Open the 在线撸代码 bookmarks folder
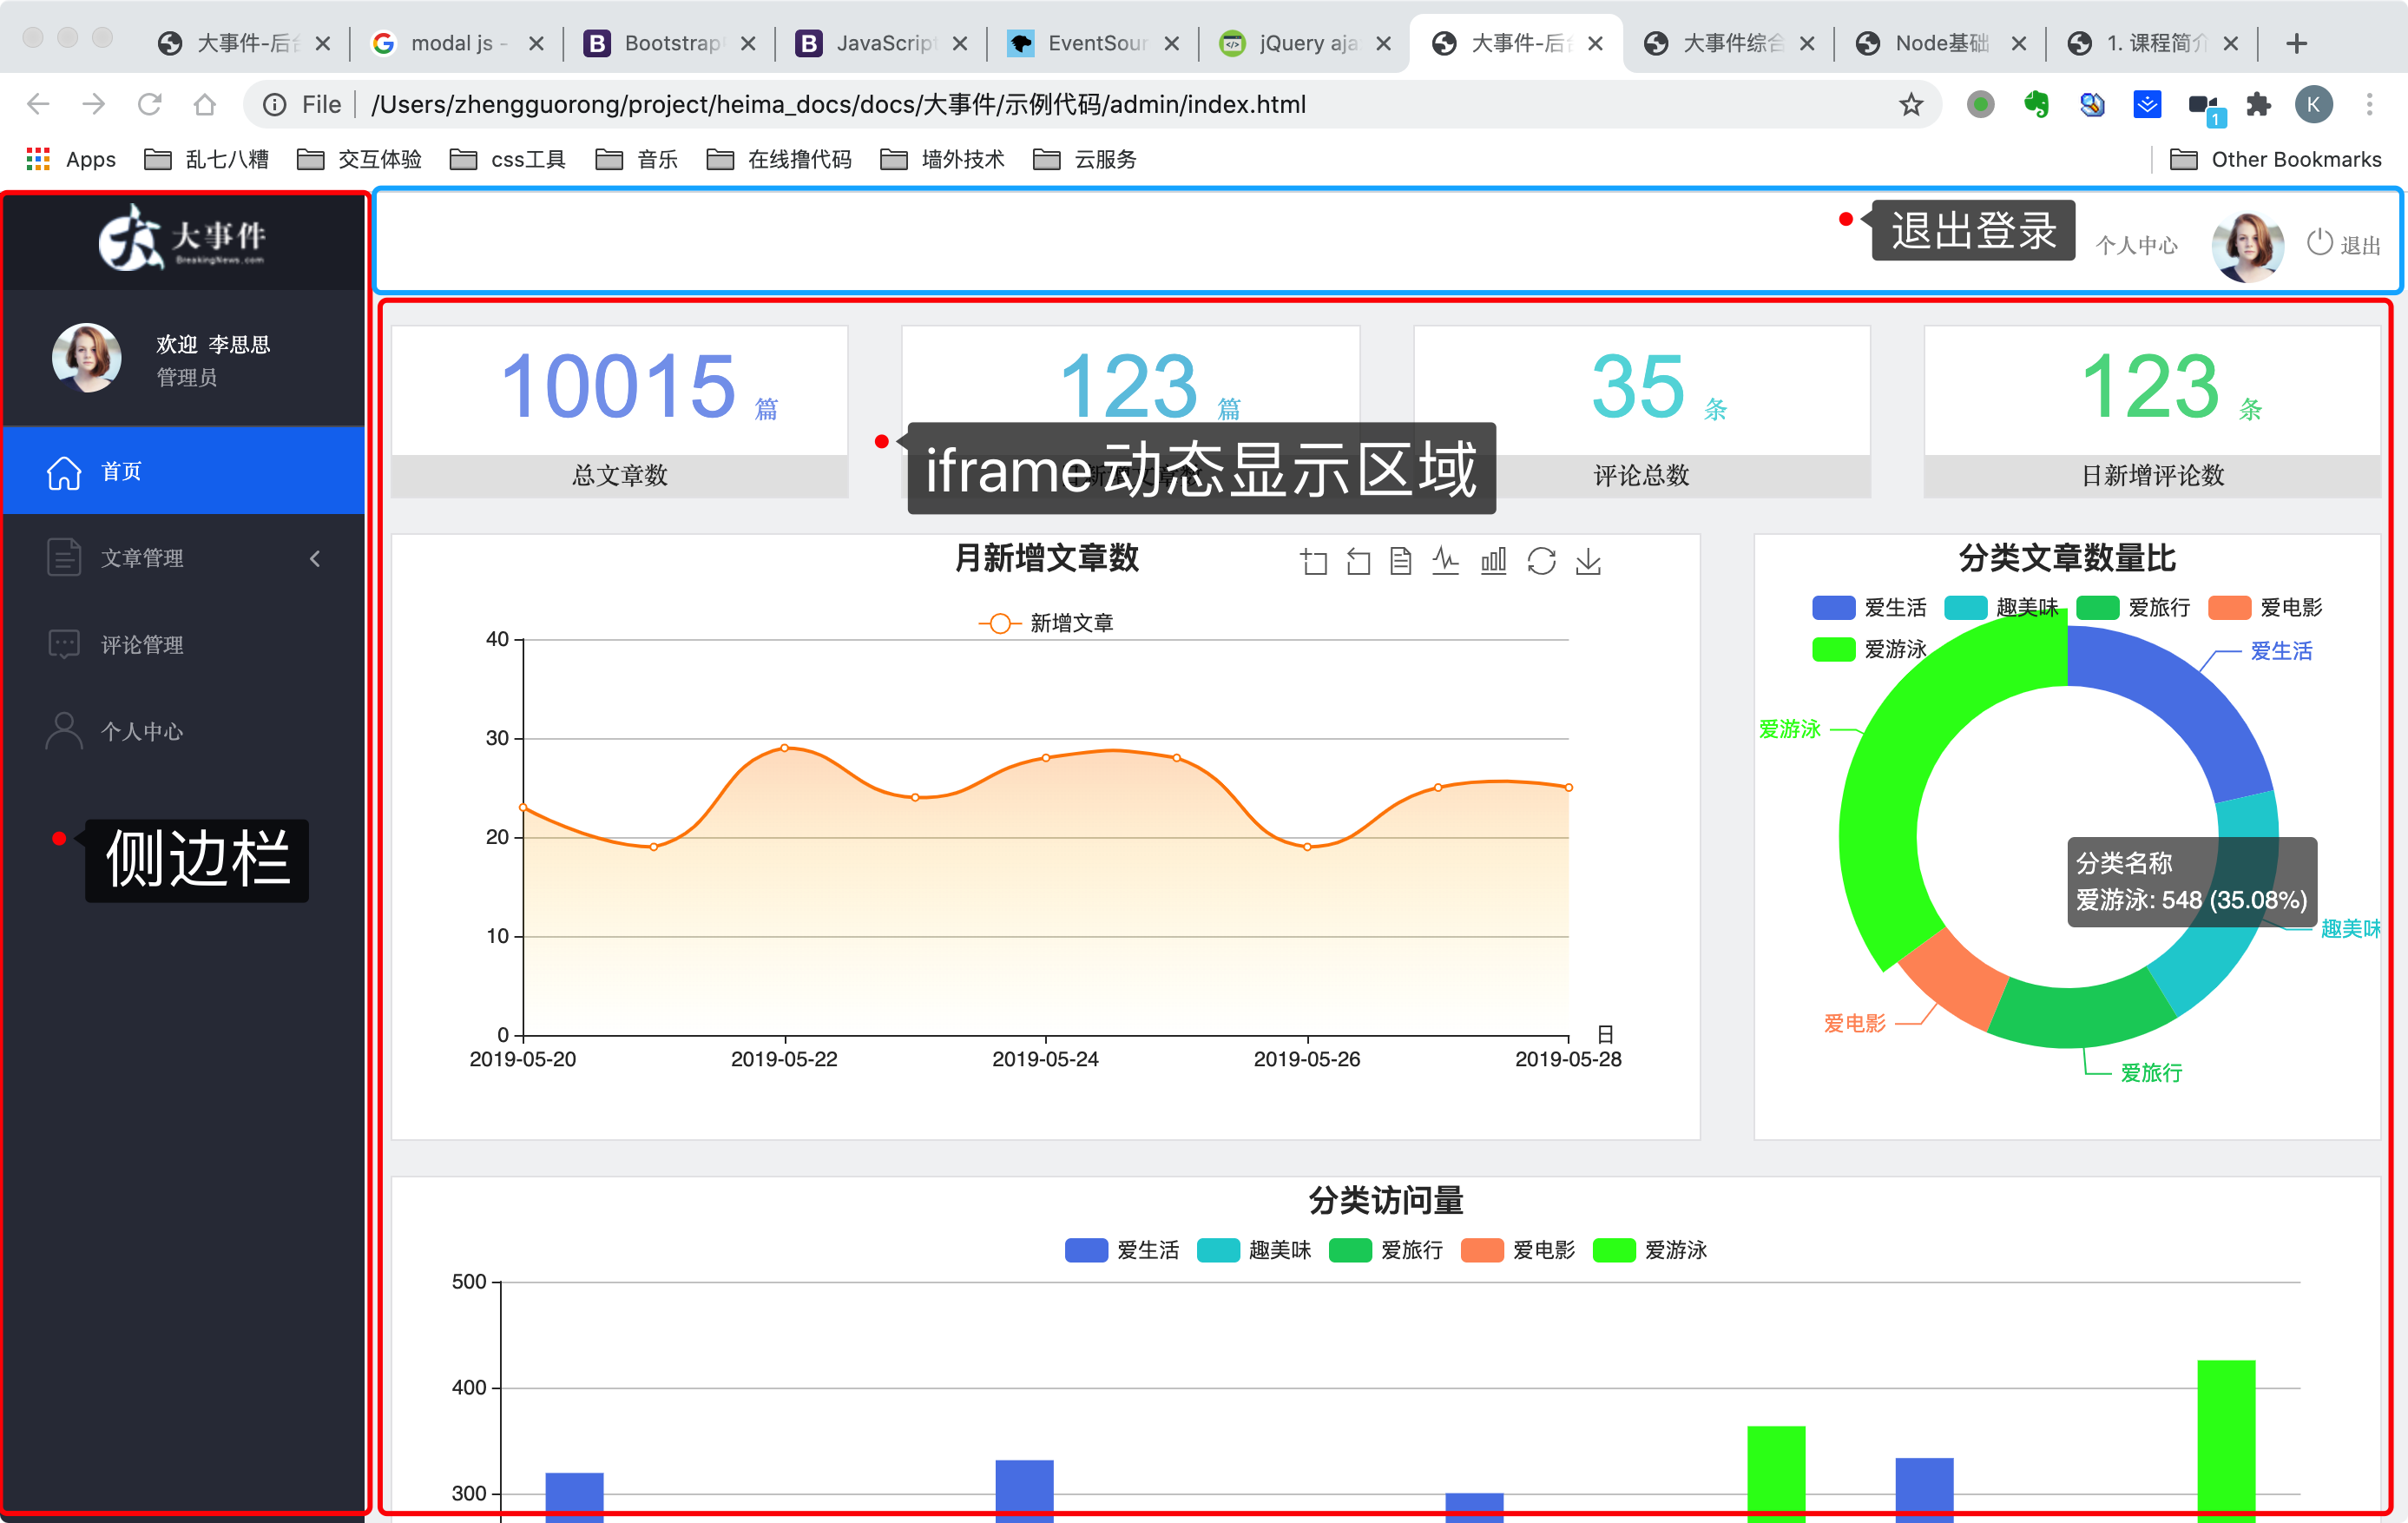The height and width of the screenshot is (1523, 2408). [779, 159]
